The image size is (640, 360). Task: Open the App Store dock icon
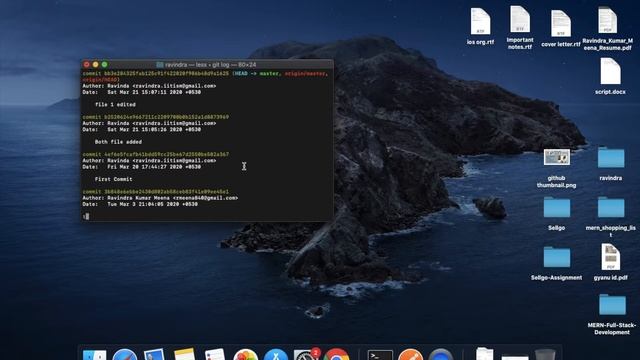276,354
